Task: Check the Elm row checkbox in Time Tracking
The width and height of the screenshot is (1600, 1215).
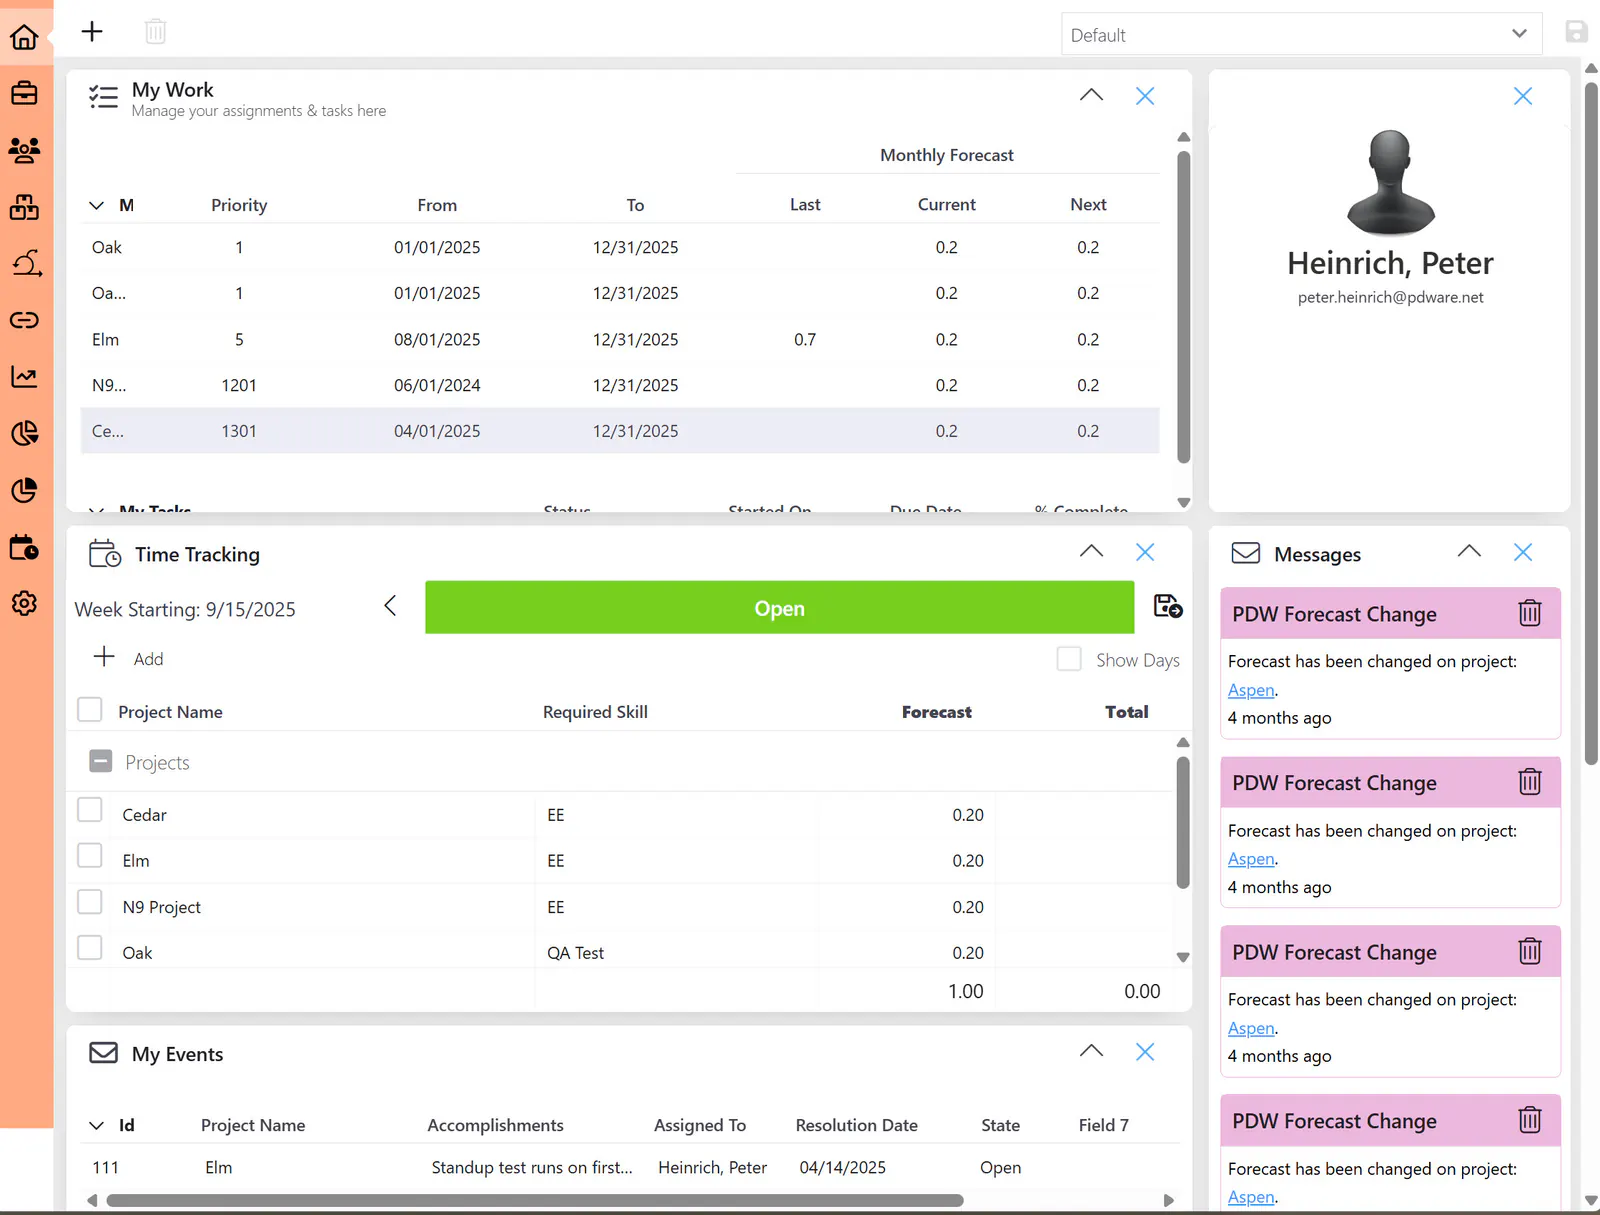Action: 90,856
